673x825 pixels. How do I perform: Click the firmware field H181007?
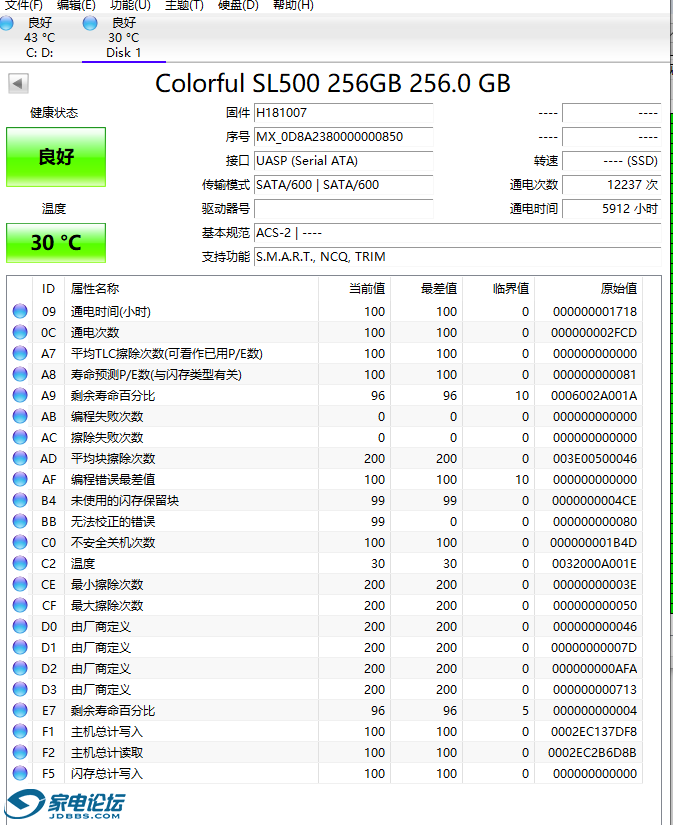pos(344,113)
